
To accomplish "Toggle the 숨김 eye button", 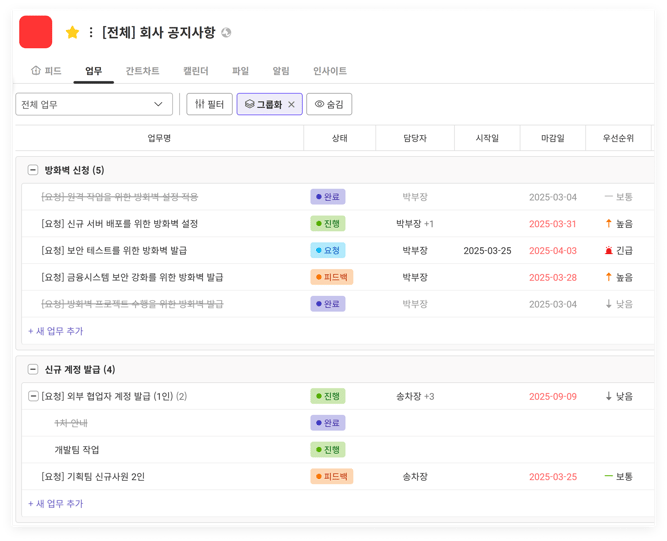I will (x=329, y=104).
